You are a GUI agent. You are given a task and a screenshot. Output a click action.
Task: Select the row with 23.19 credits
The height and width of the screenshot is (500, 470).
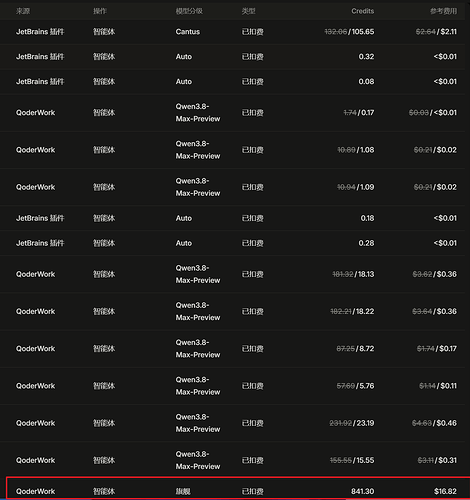coord(232,423)
